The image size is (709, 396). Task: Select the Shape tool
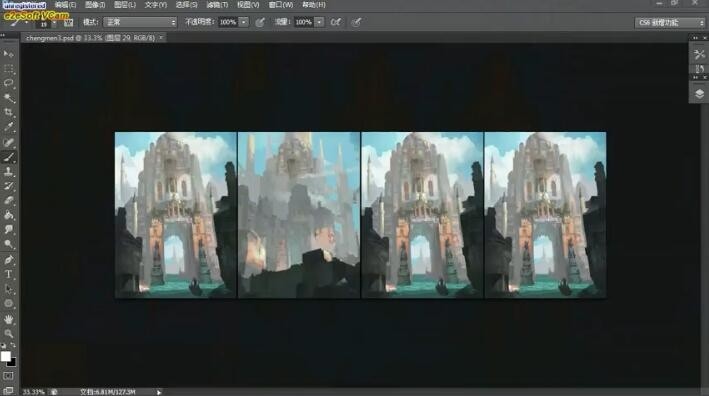click(8, 303)
